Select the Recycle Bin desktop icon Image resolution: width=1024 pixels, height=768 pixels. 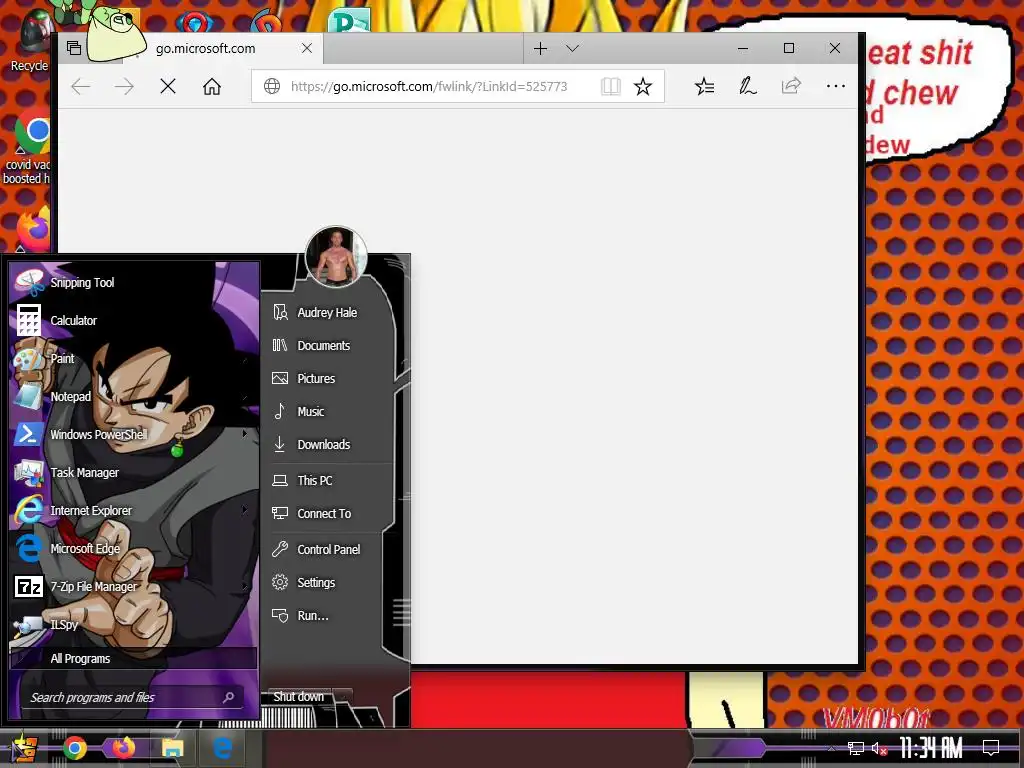[29, 39]
